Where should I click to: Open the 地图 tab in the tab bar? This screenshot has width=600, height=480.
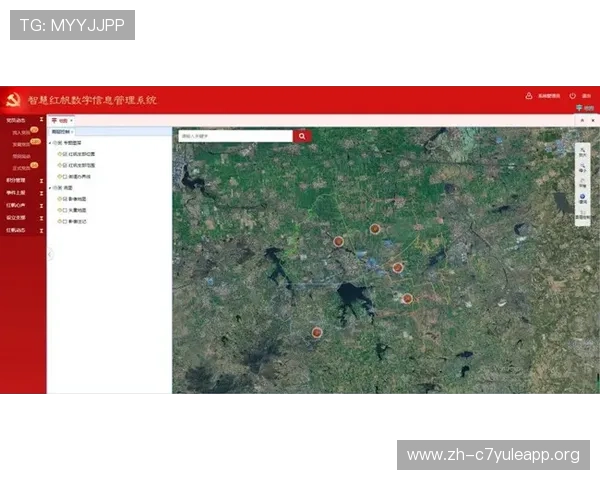click(62, 120)
